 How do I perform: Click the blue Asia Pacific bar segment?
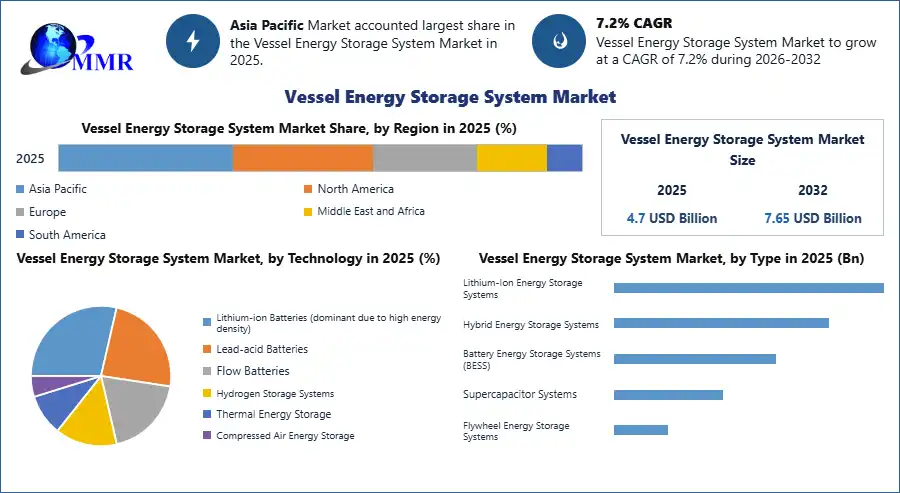(146, 158)
